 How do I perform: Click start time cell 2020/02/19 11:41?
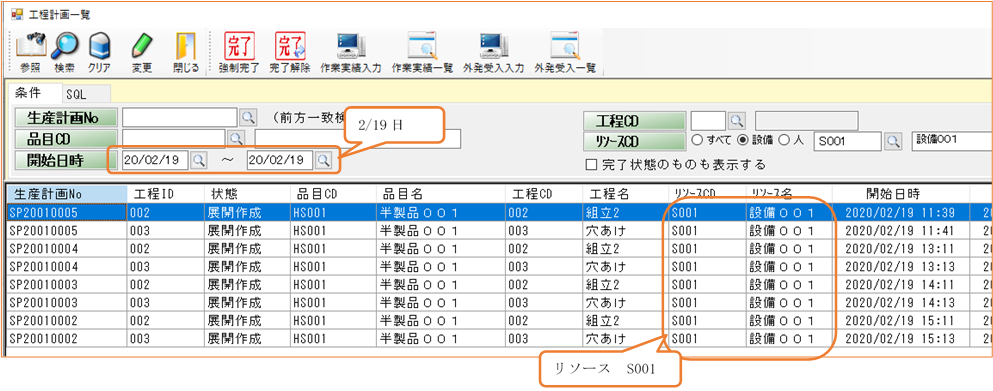(x=902, y=230)
